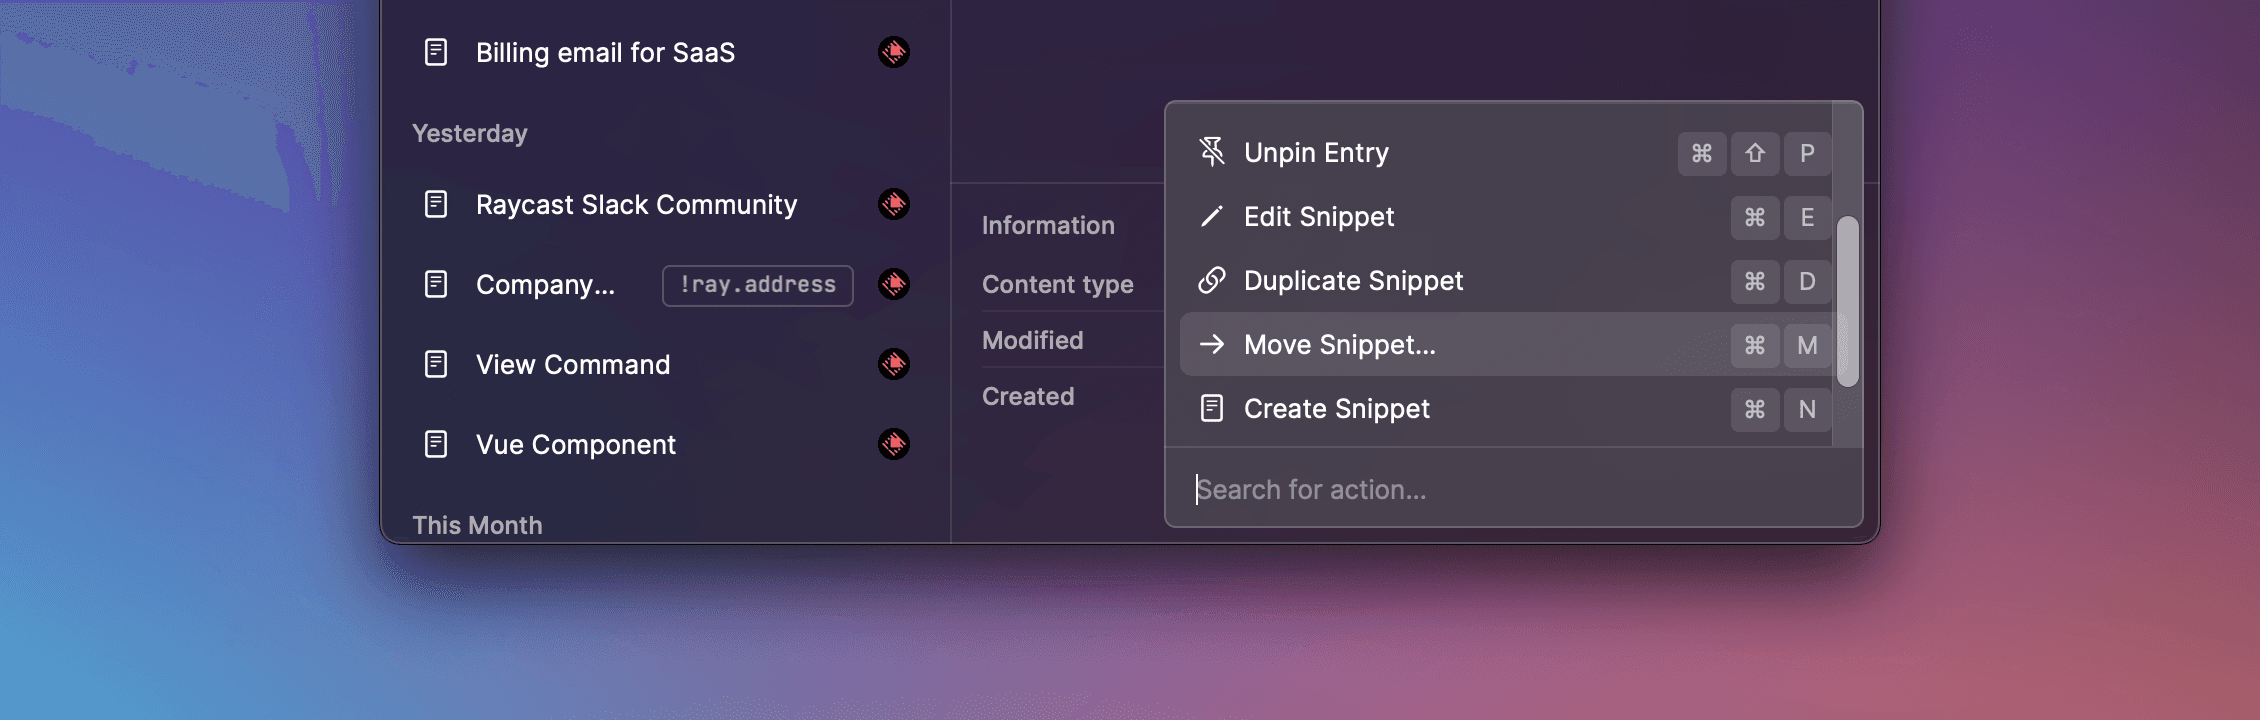Select Move Snippet... action
This screenshot has width=2260, height=720.
coord(1506,344)
